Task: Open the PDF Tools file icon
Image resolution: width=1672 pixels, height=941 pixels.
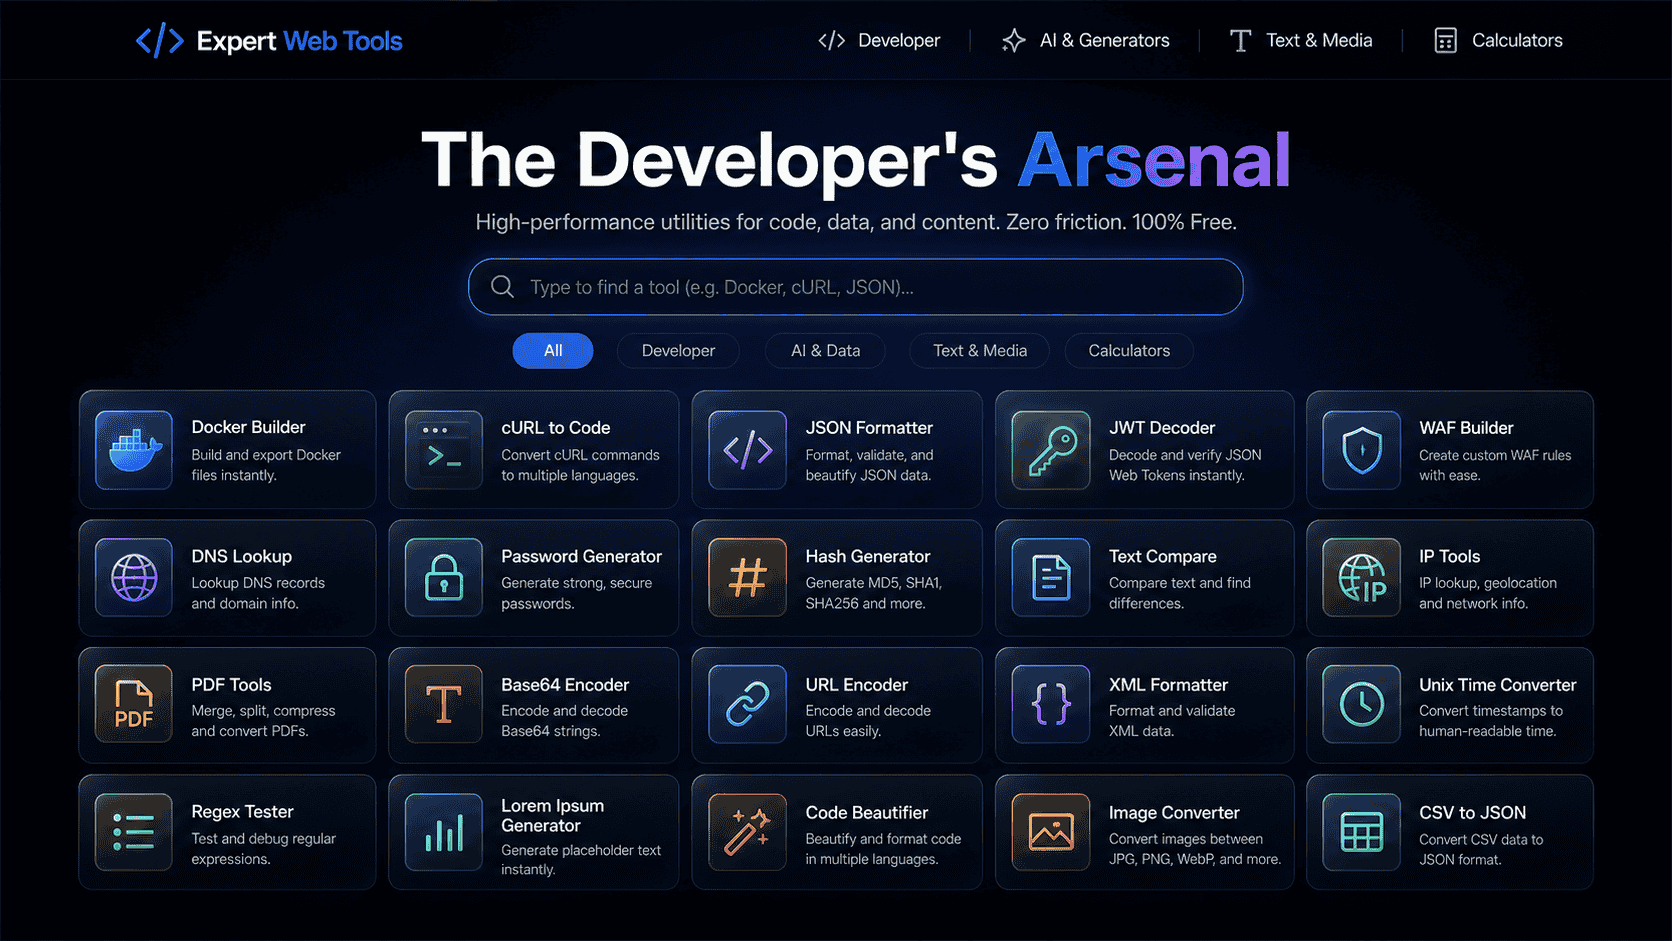Action: (x=134, y=705)
